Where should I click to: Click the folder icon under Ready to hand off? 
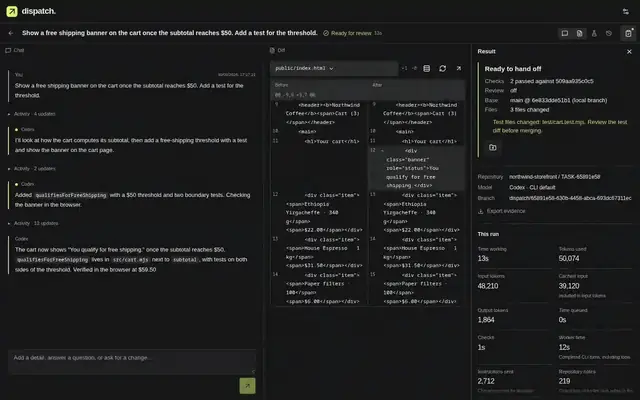click(493, 147)
